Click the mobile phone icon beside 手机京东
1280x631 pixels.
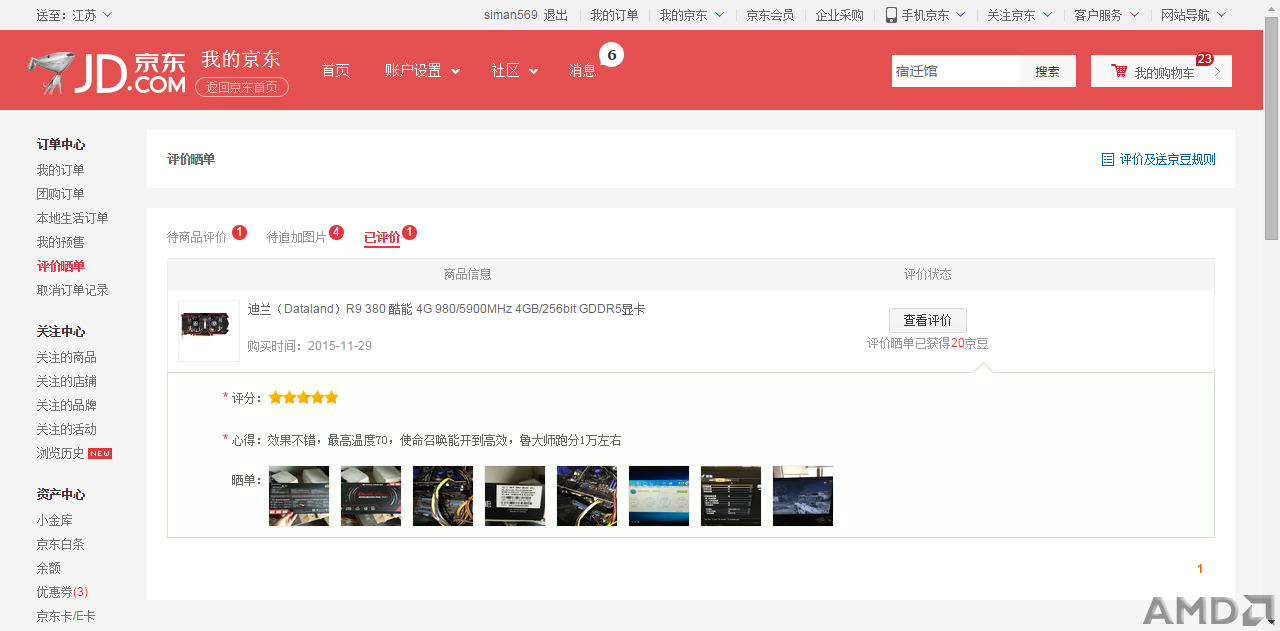coord(891,15)
